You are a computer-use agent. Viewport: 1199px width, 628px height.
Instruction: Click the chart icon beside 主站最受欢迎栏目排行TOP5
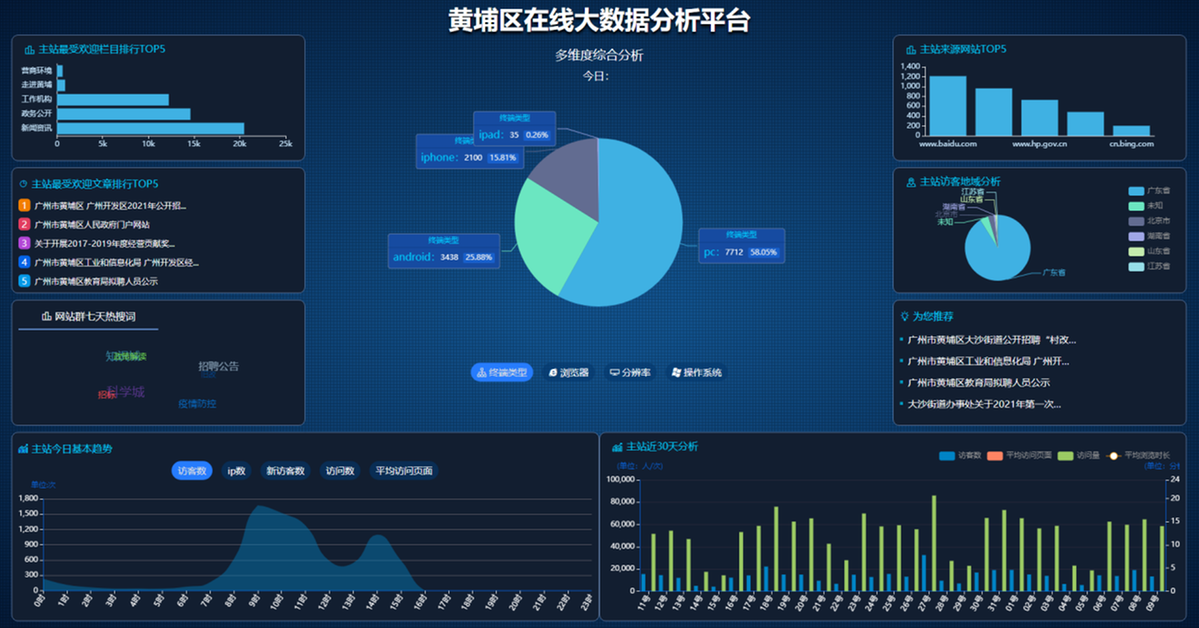coord(27,49)
